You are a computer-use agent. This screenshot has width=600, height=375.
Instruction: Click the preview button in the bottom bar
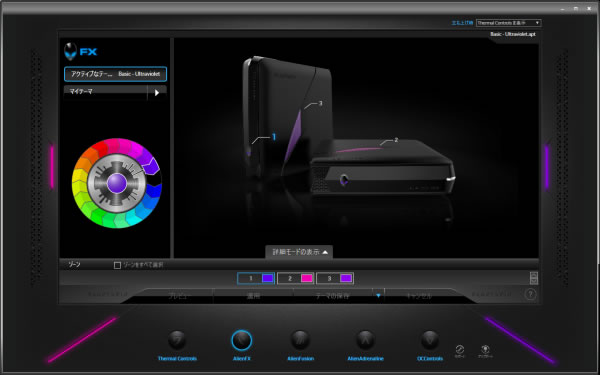click(179, 296)
